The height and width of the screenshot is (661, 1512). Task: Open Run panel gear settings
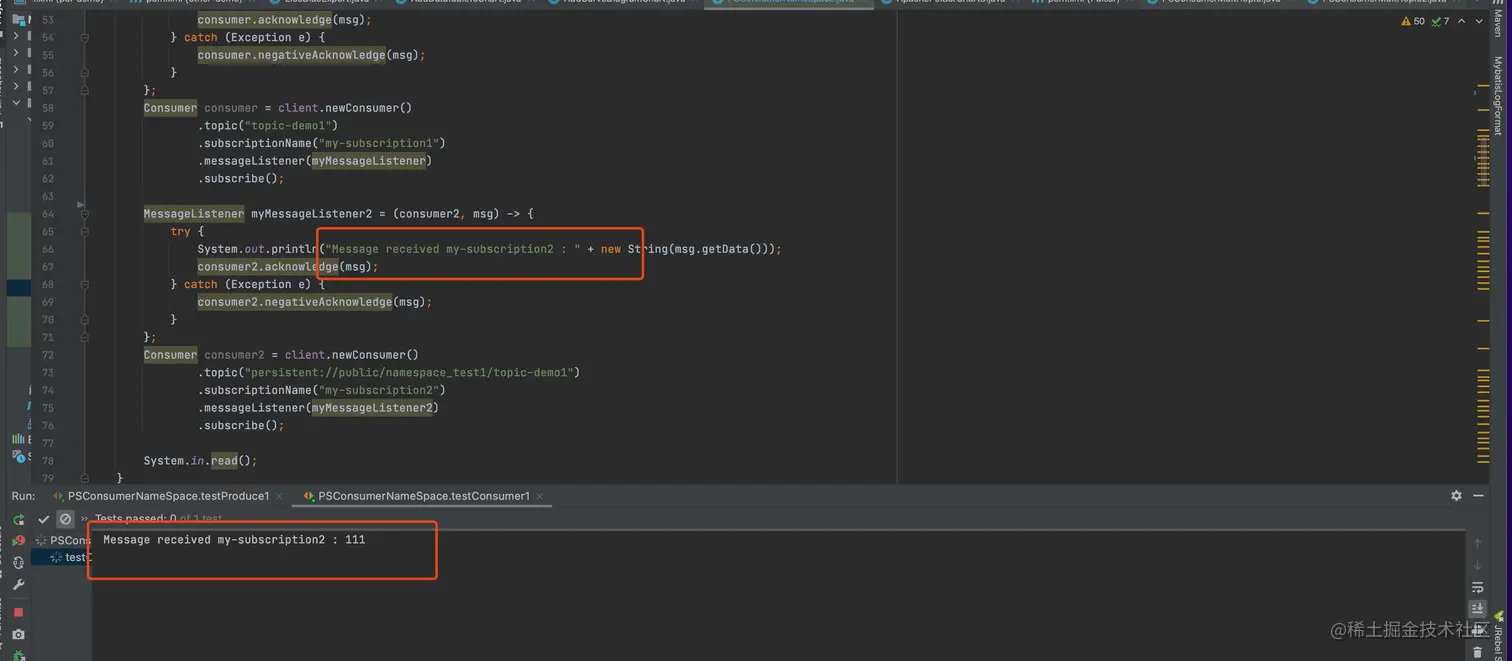1456,496
